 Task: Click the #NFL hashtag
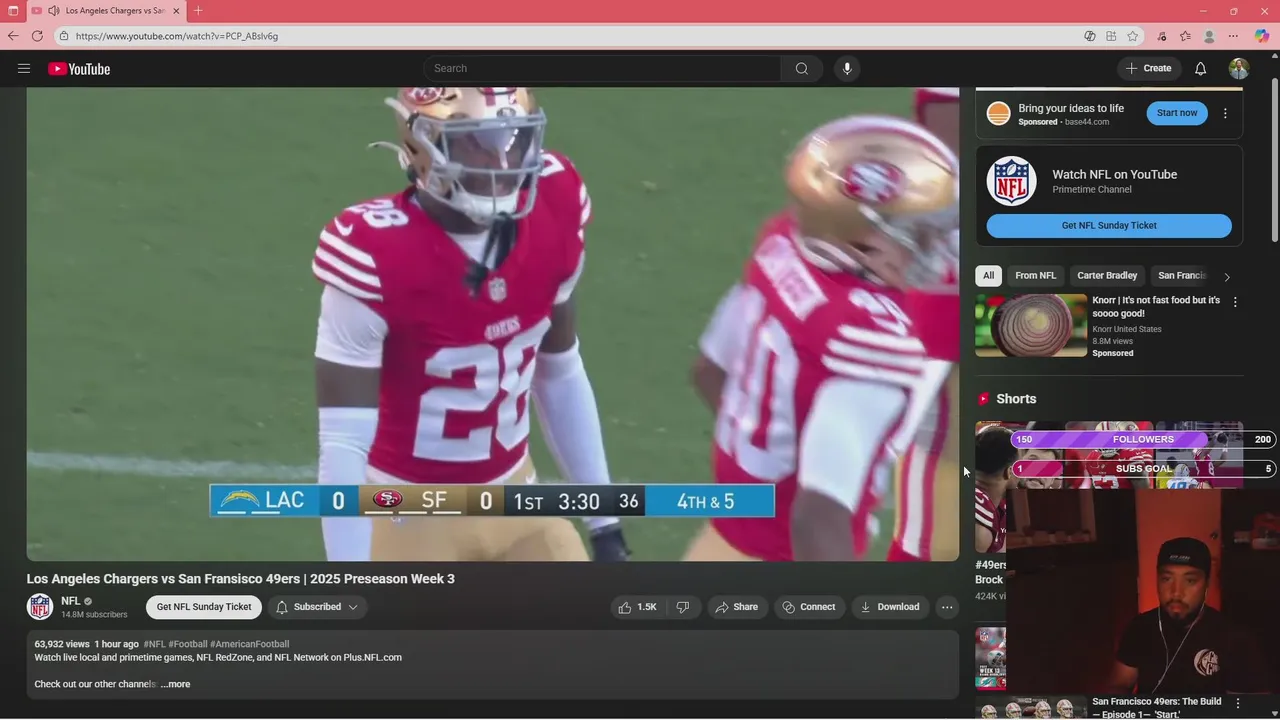[x=154, y=644]
